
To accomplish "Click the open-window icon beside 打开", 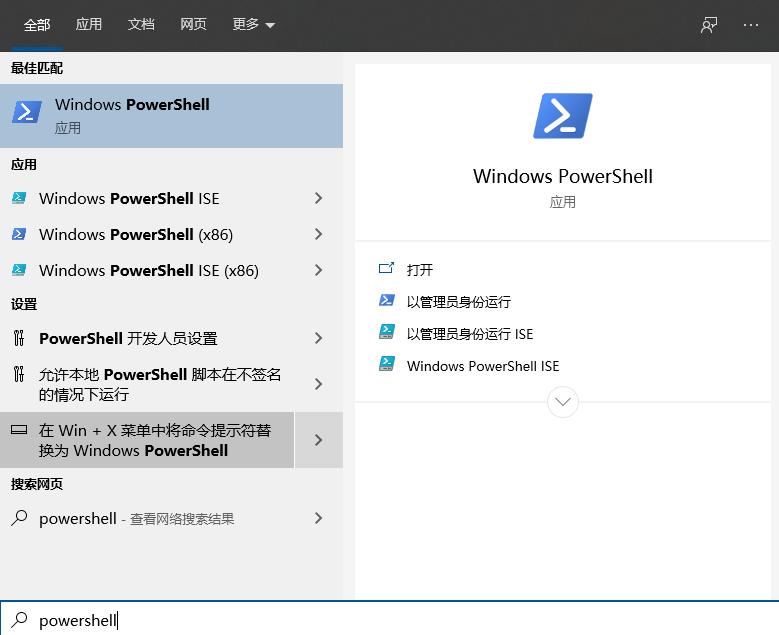I will [x=386, y=269].
